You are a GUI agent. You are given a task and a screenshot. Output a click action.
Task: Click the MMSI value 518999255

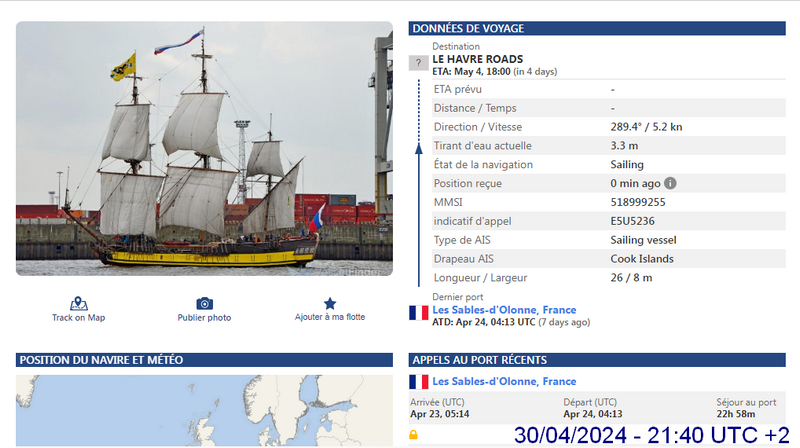[x=638, y=202]
